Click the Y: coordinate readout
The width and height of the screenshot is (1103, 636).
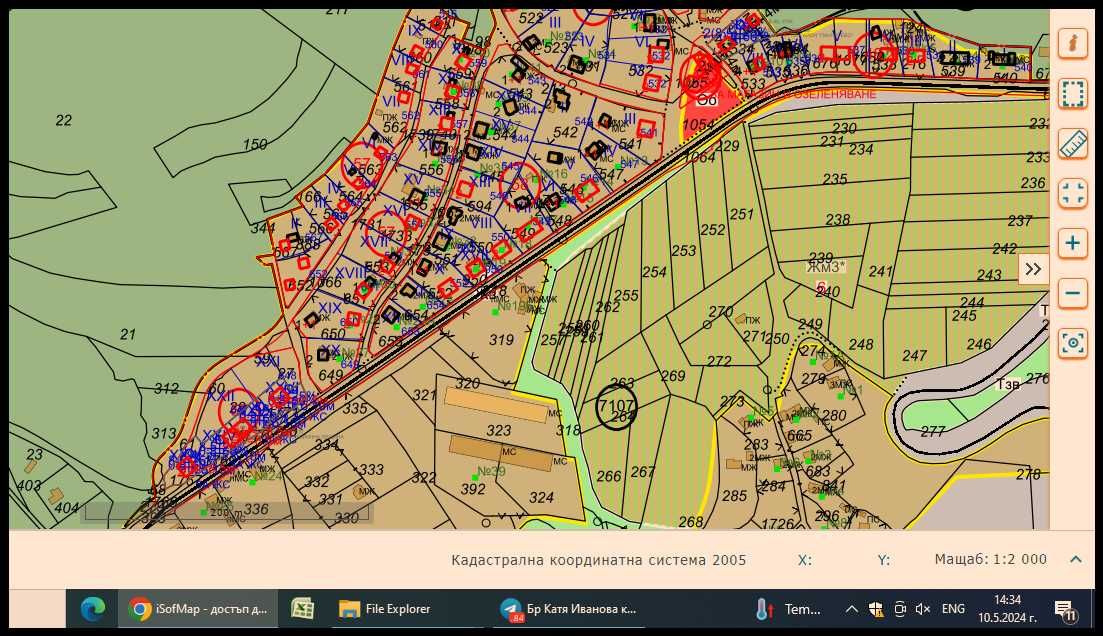[884, 560]
